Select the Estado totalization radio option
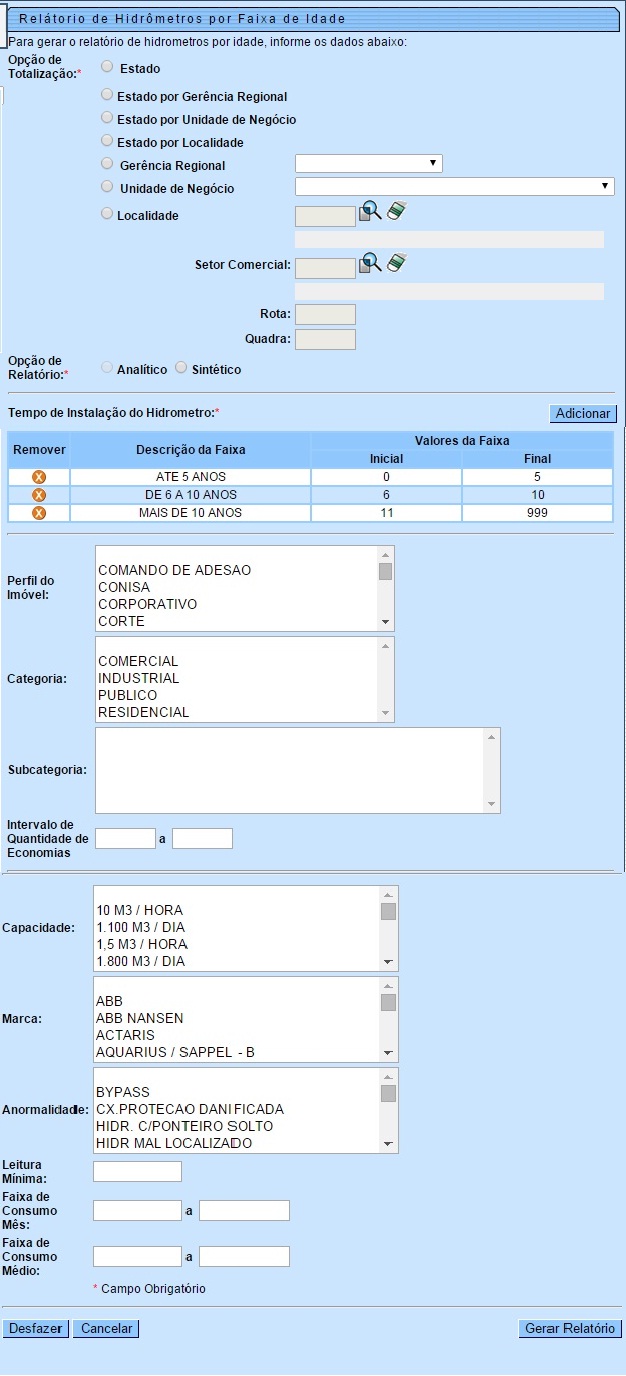Screen dimensions: 626x1376 pos(107,67)
